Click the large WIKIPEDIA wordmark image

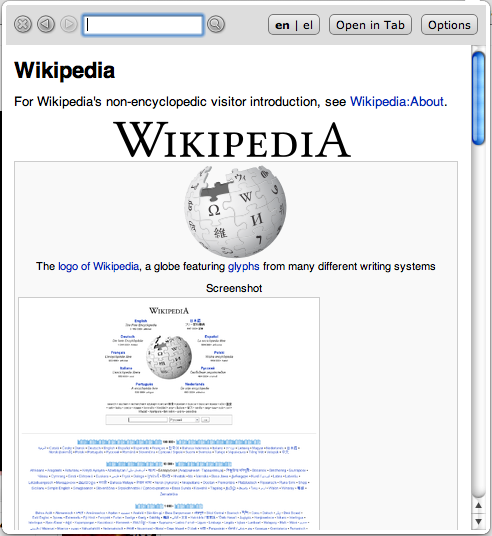pyautogui.click(x=232, y=139)
